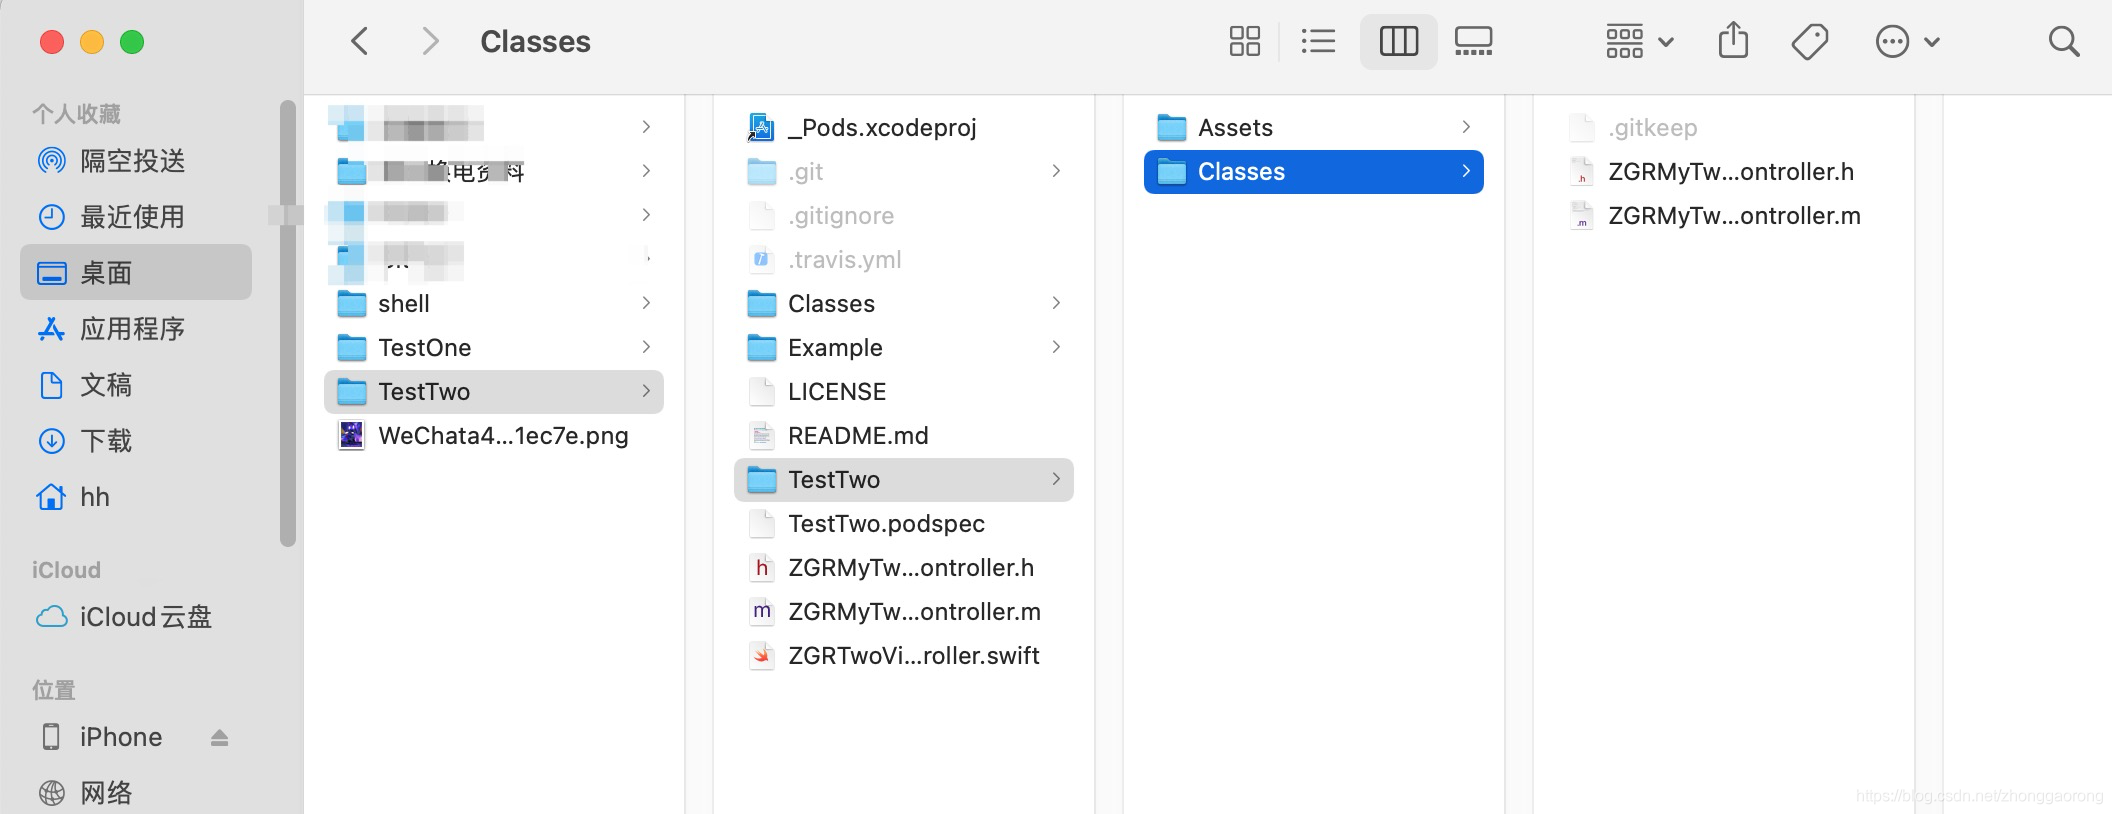The width and height of the screenshot is (2112, 814).
Task: Open the More actions ellipsis menu
Action: [1907, 42]
